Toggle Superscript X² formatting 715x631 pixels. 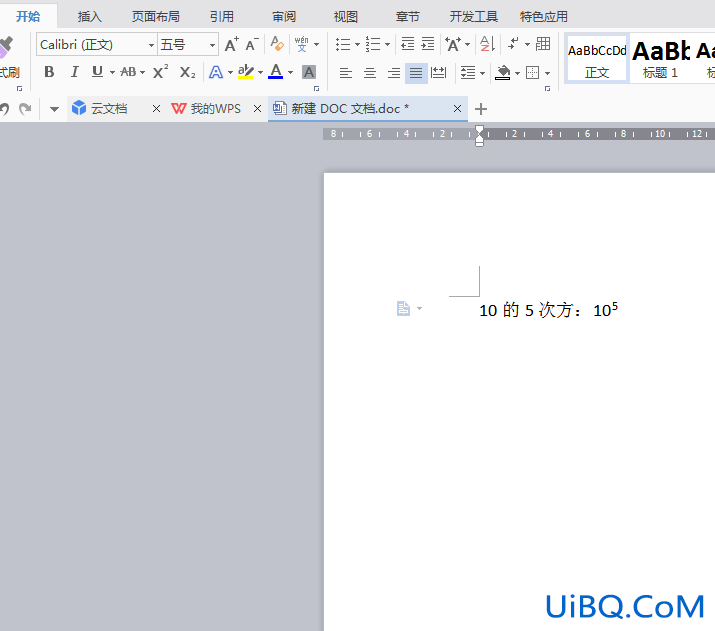[x=160, y=72]
